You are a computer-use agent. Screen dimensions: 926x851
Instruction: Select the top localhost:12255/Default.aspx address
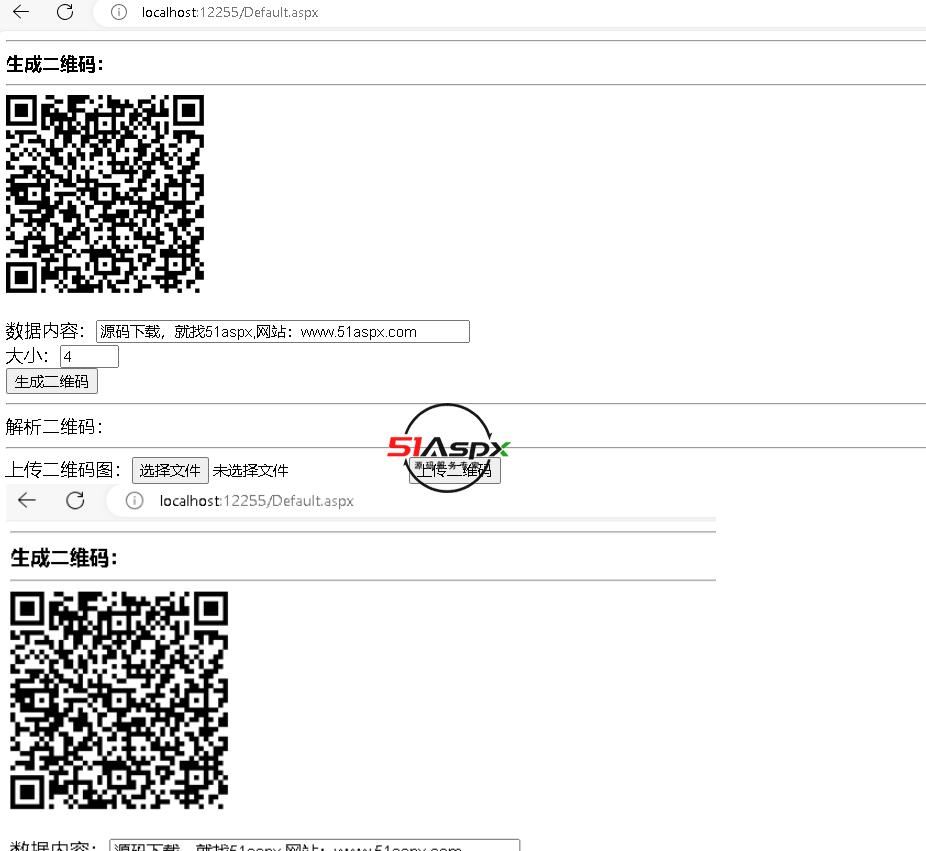point(230,12)
